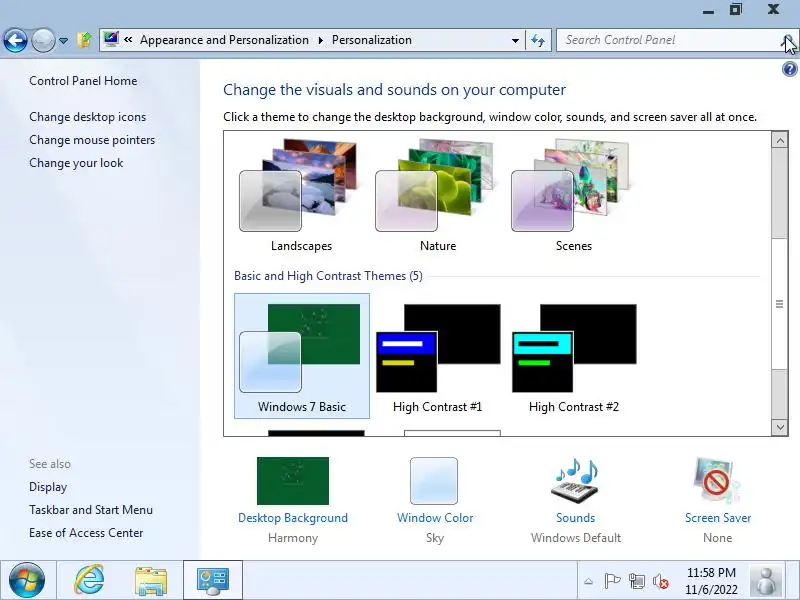This screenshot has height=600, width=800.
Task: Click the network status tray icon
Action: (x=637, y=581)
